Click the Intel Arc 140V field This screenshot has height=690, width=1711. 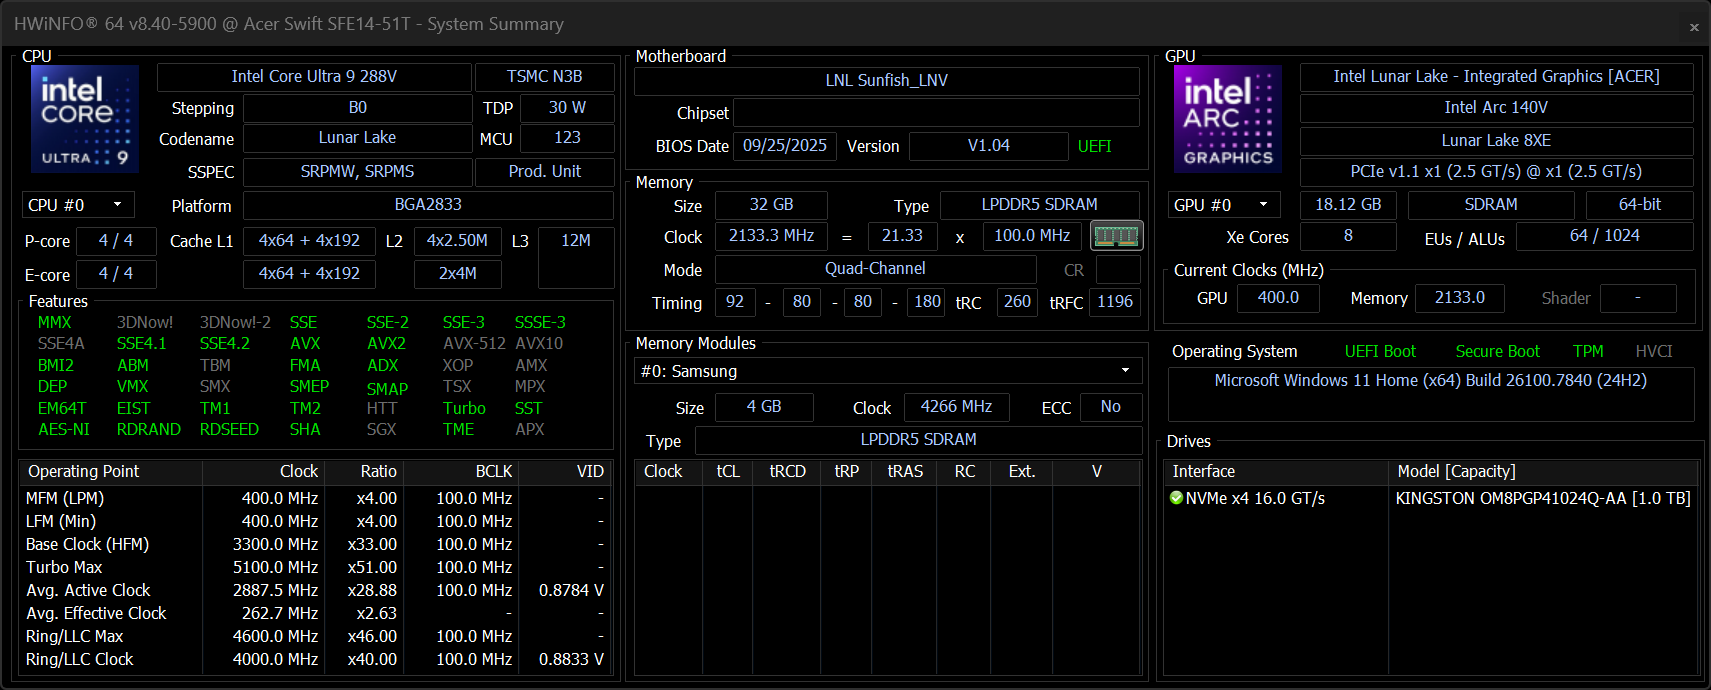click(1496, 108)
